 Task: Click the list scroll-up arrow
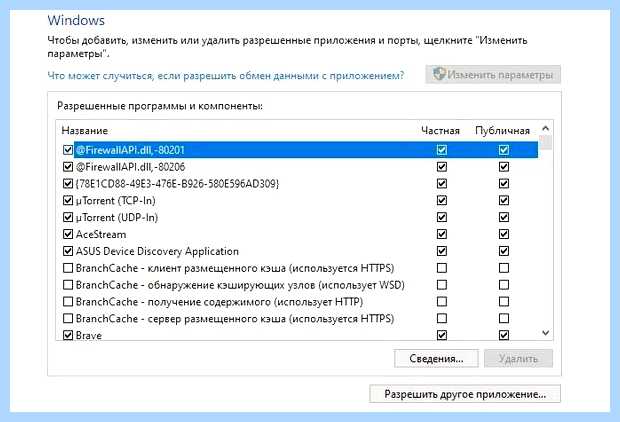(x=546, y=129)
